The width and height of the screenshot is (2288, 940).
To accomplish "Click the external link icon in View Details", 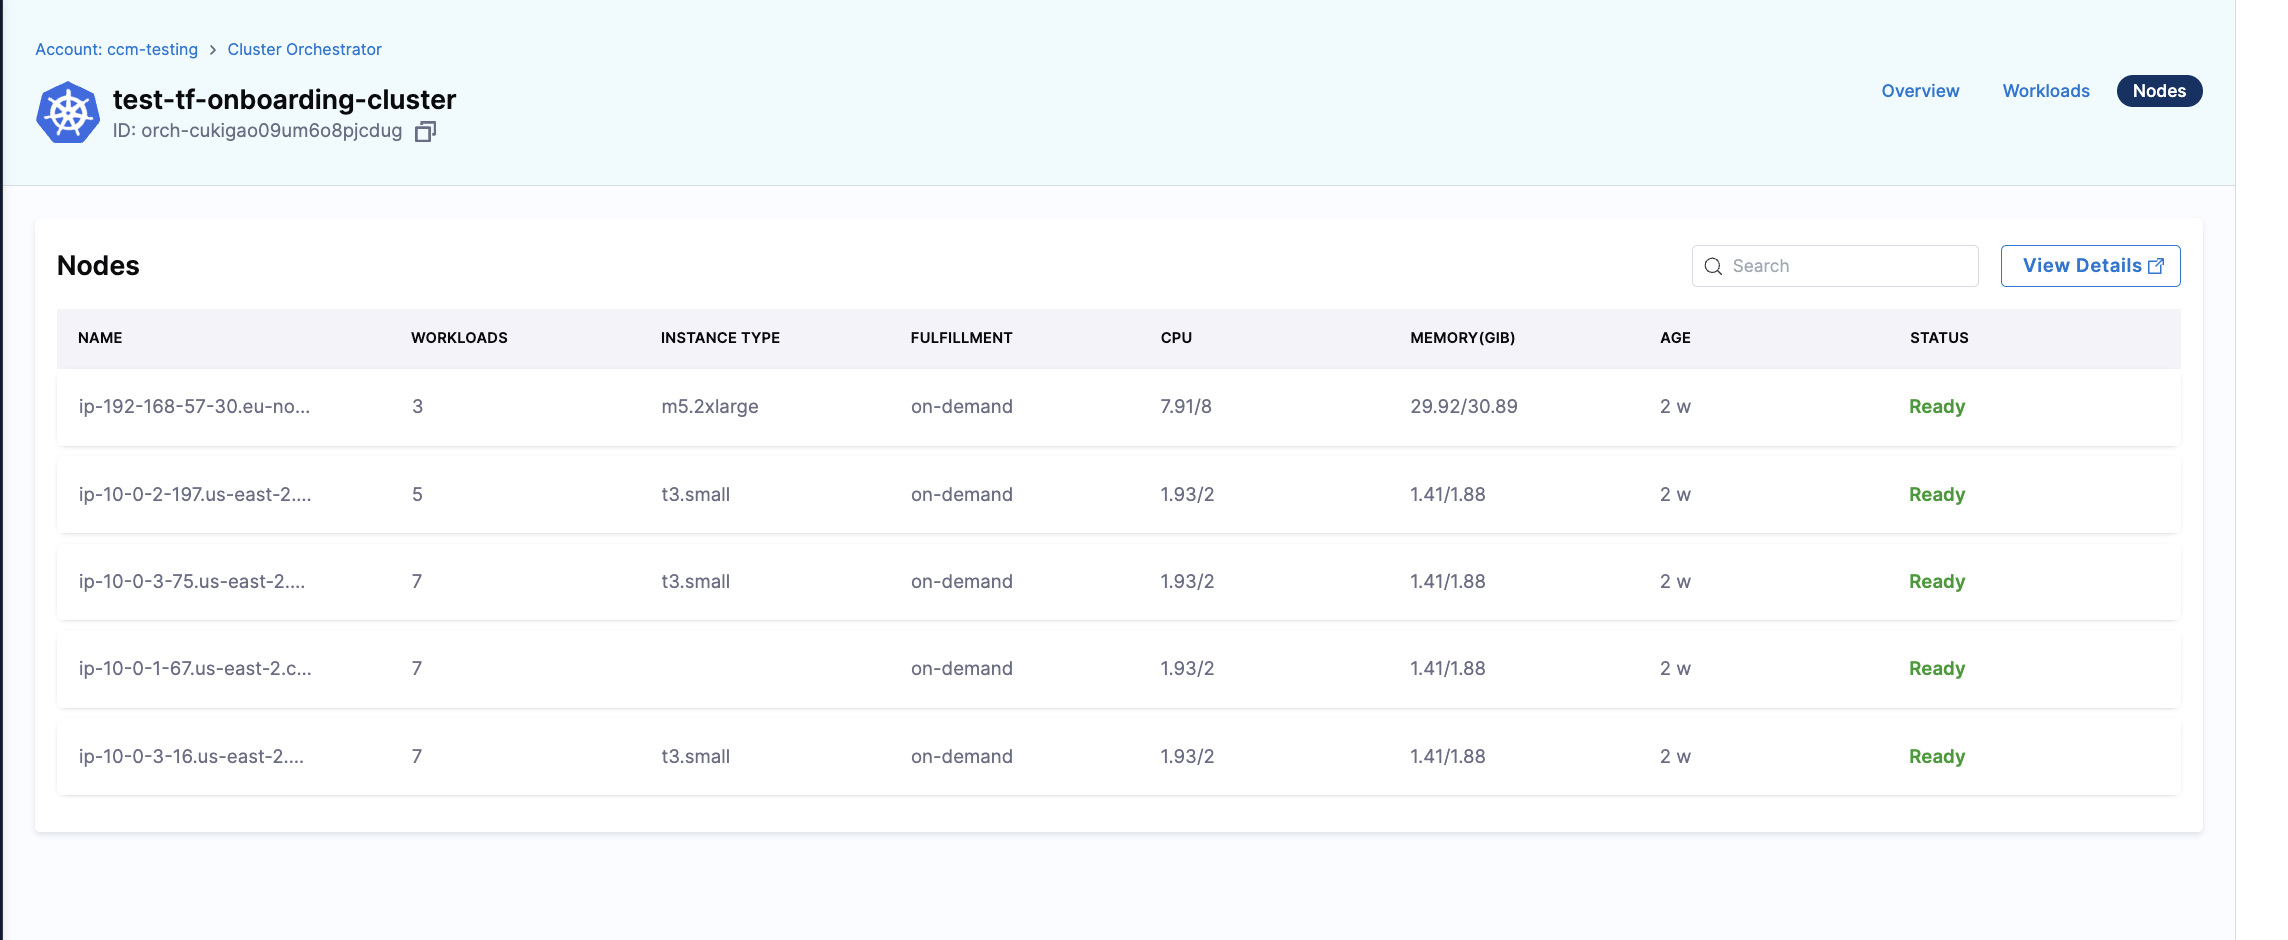I will coord(2156,266).
